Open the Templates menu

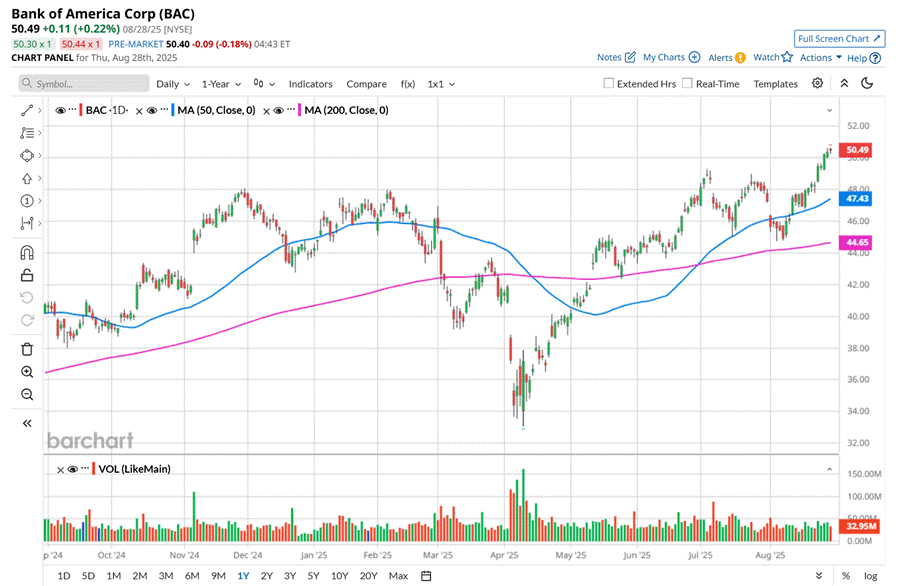coord(776,84)
